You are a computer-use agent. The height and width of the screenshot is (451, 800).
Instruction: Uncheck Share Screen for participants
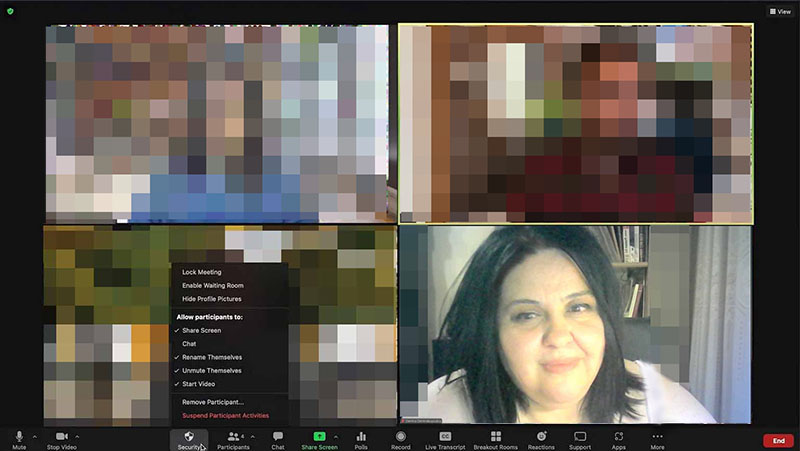(x=201, y=330)
